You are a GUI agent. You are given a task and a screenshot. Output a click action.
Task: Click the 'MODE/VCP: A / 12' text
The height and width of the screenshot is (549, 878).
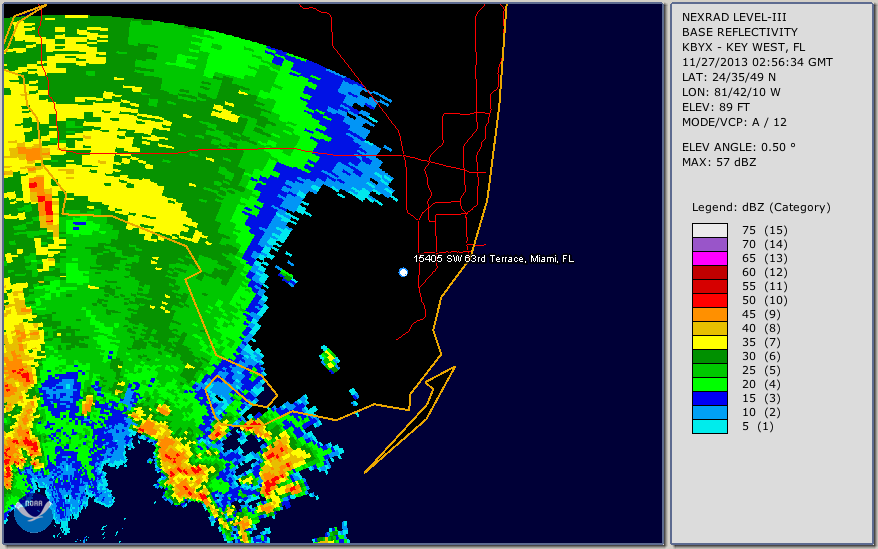click(x=734, y=122)
